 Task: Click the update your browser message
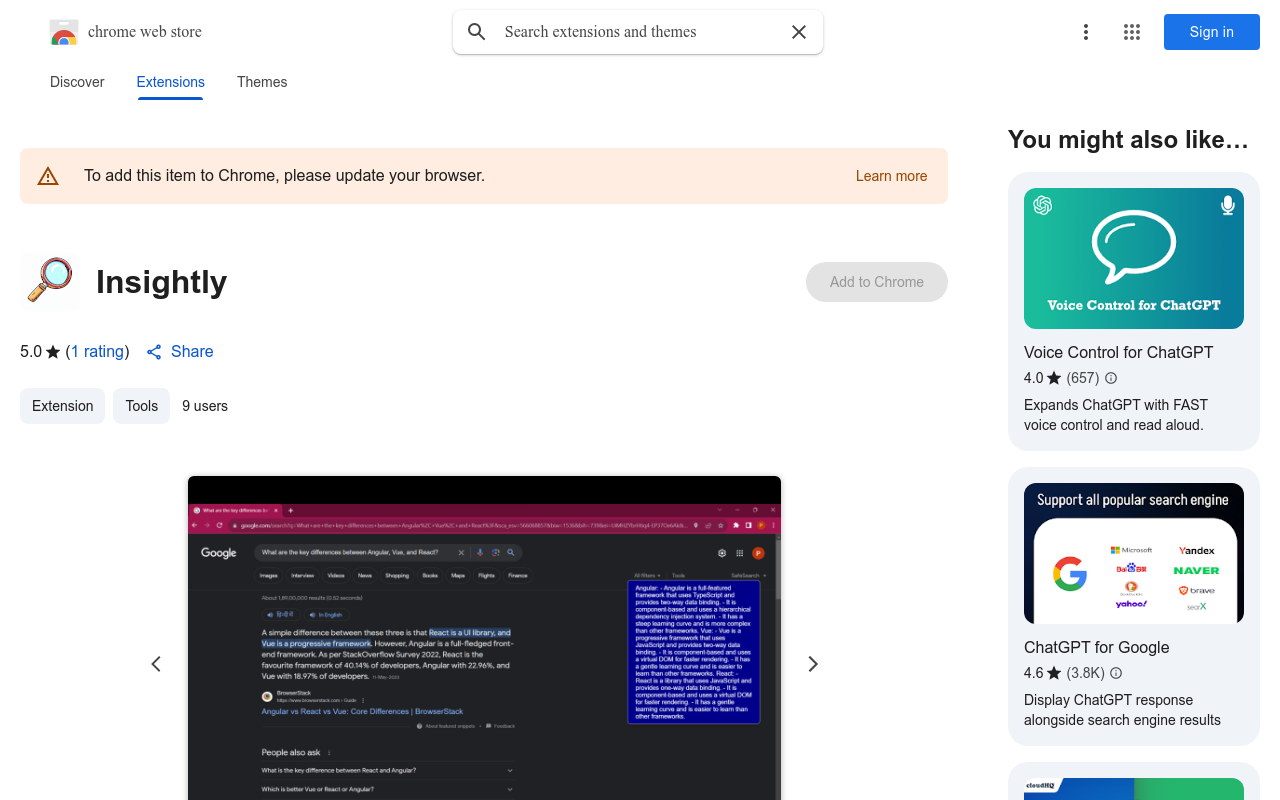tap(284, 176)
